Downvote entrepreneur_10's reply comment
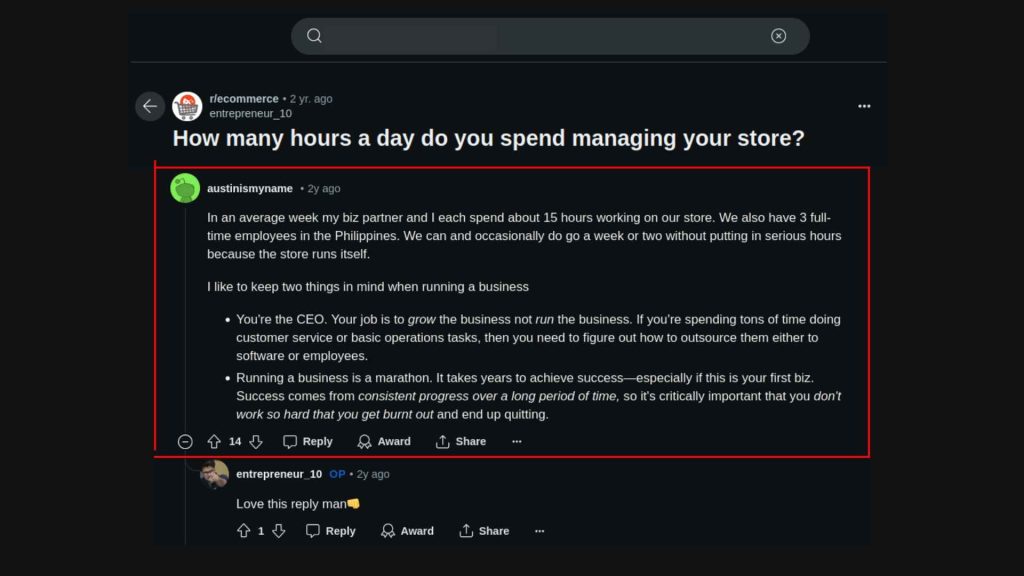1024x576 pixels. coord(279,531)
